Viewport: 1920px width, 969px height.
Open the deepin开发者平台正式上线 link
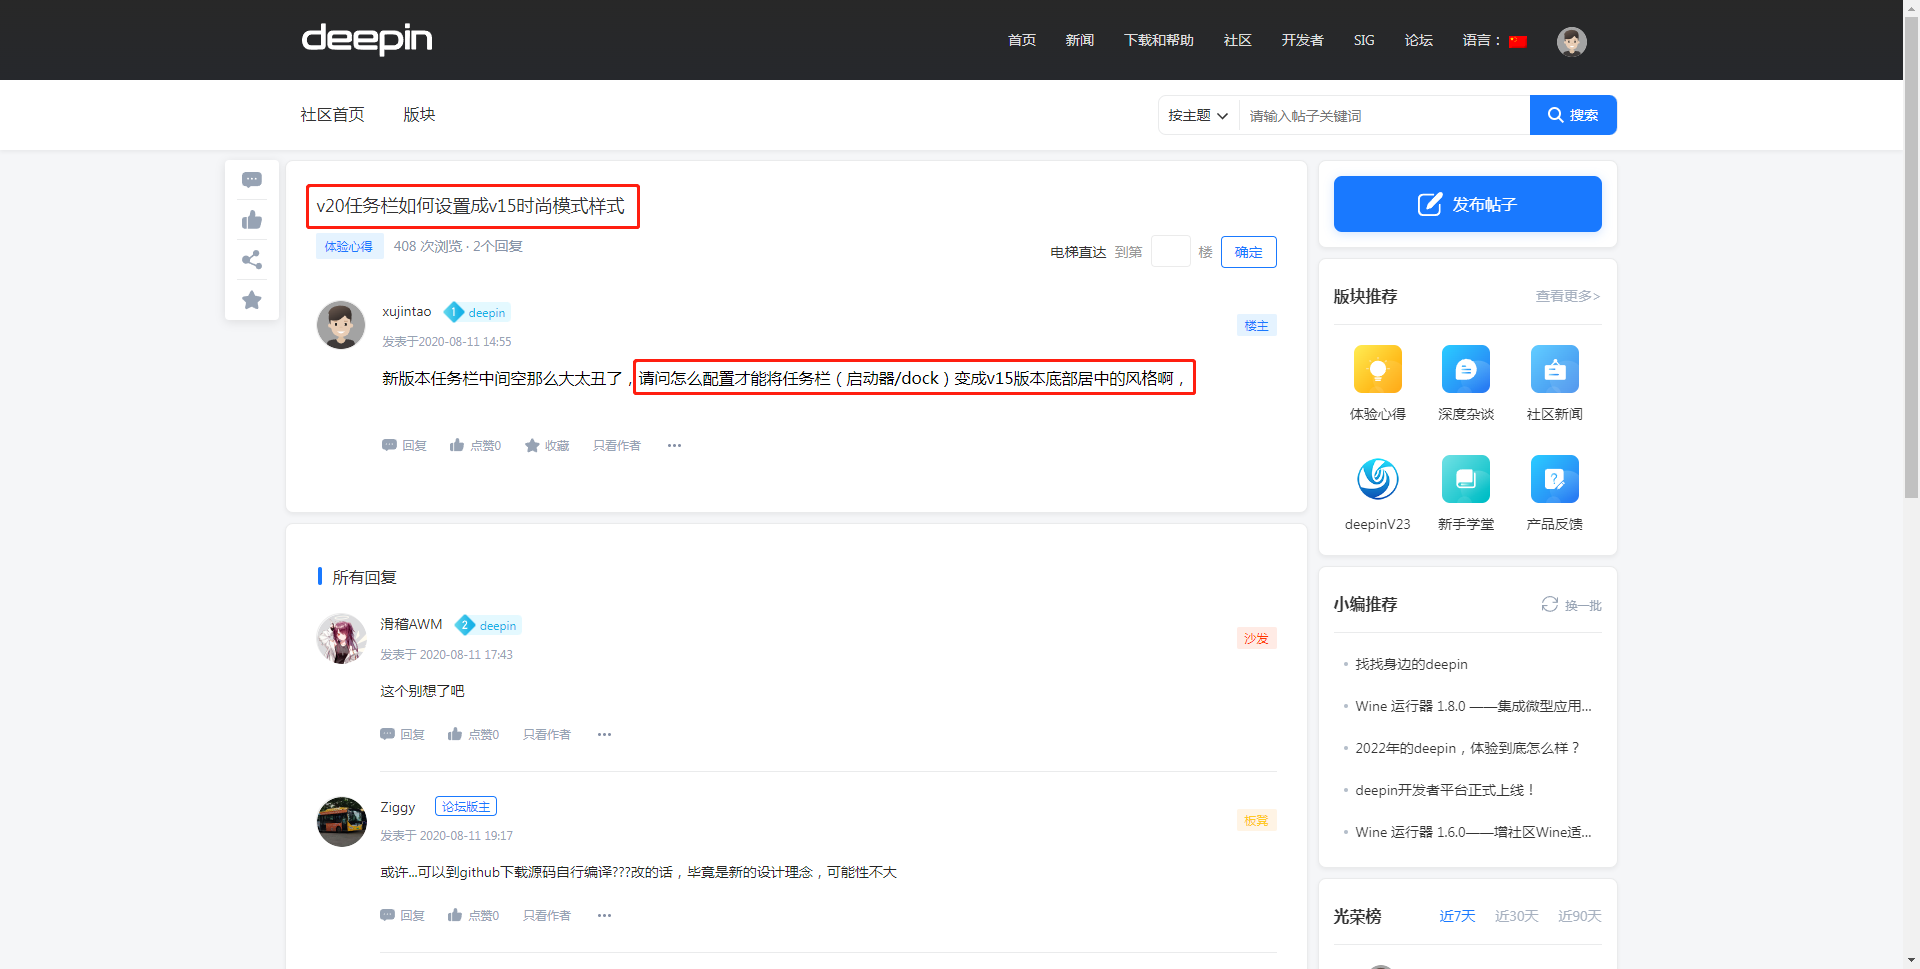(x=1445, y=790)
